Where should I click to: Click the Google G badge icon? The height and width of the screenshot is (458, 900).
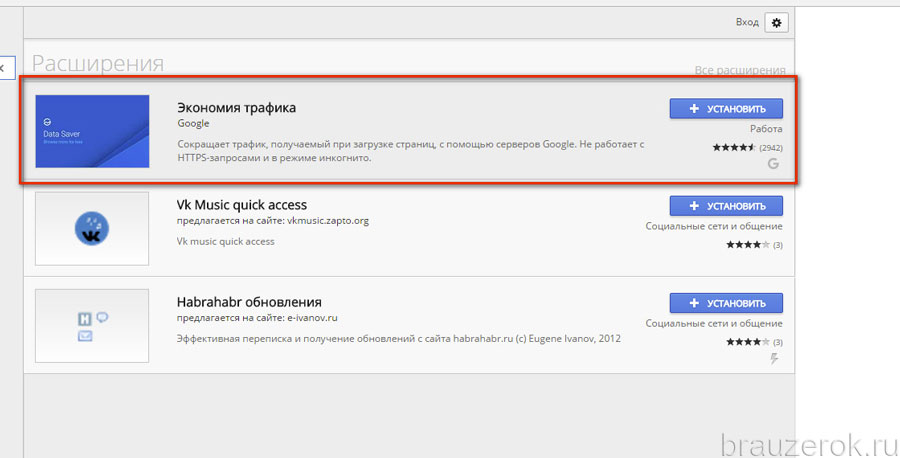(x=773, y=164)
